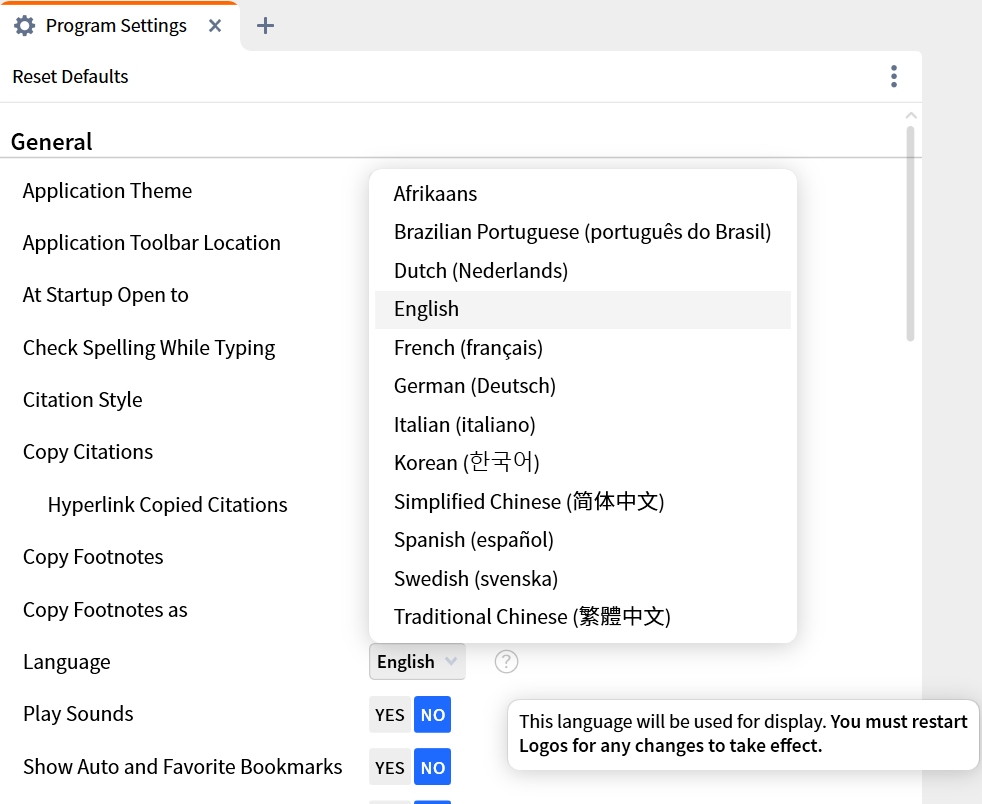The image size is (982, 804).
Task: Click the settings vertical scrollbar thumb
Action: [910, 234]
